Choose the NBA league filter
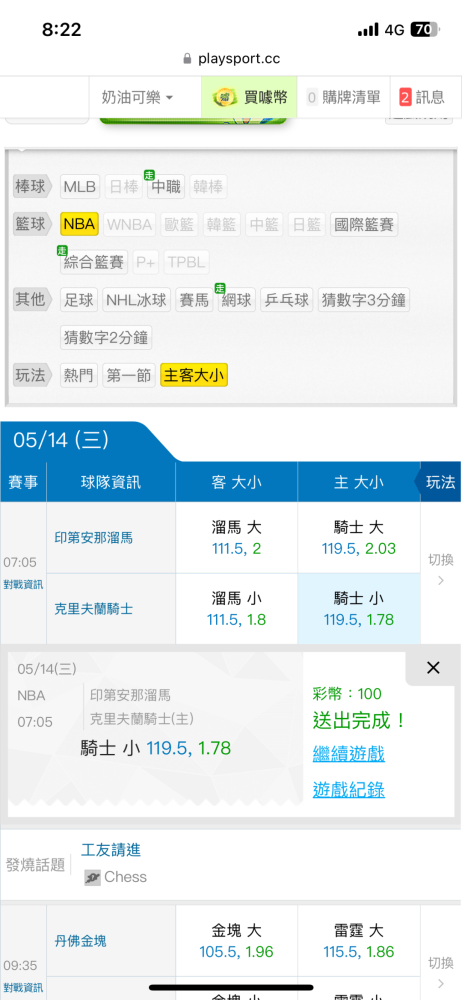462x1000 pixels. 79,224
